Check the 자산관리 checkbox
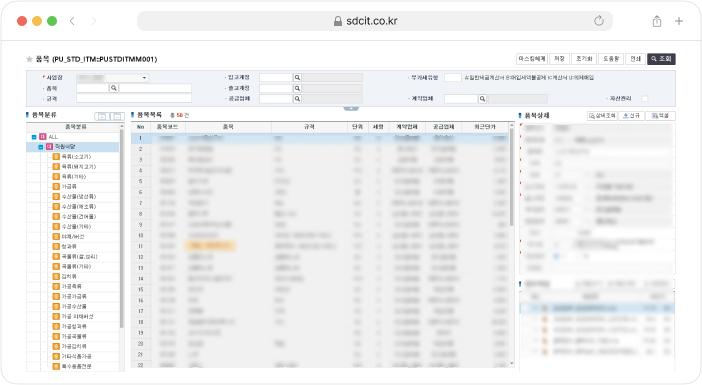The width and height of the screenshot is (702, 385). pos(645,98)
